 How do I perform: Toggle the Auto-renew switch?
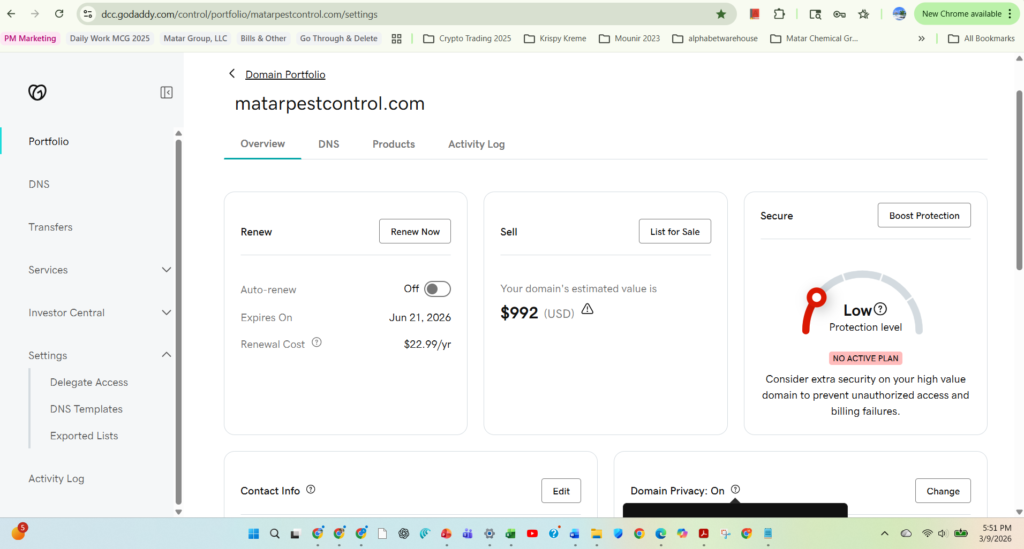click(x=437, y=289)
